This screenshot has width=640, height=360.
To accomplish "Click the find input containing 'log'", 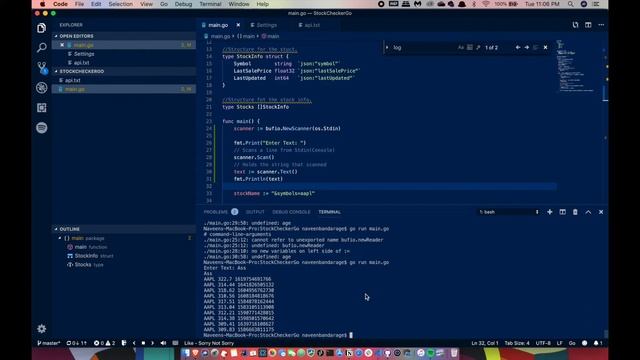I will [423, 47].
